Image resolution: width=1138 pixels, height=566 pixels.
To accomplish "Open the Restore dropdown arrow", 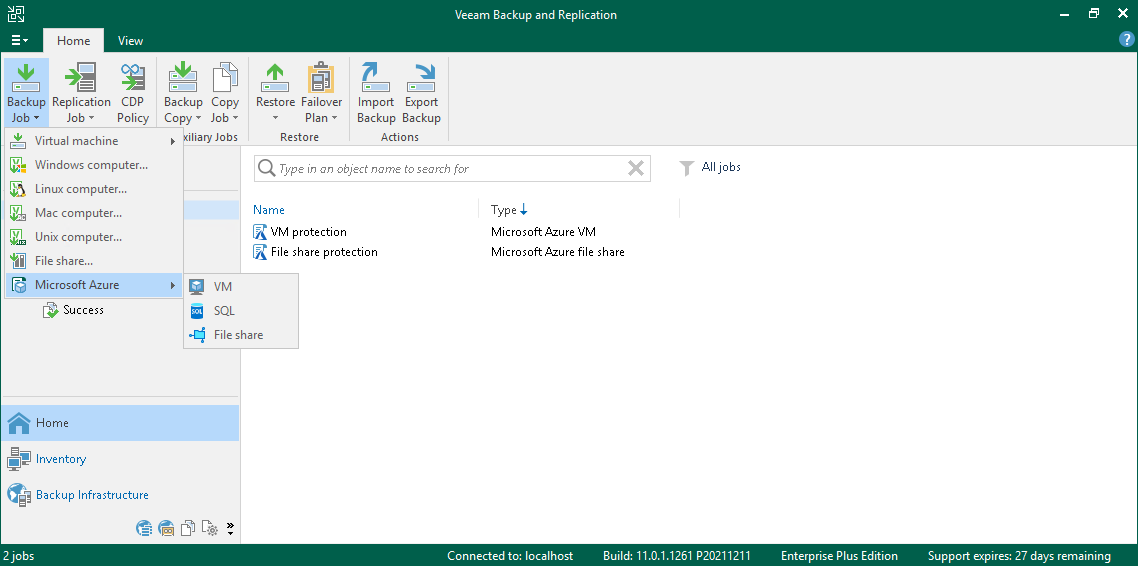I will coord(275,118).
